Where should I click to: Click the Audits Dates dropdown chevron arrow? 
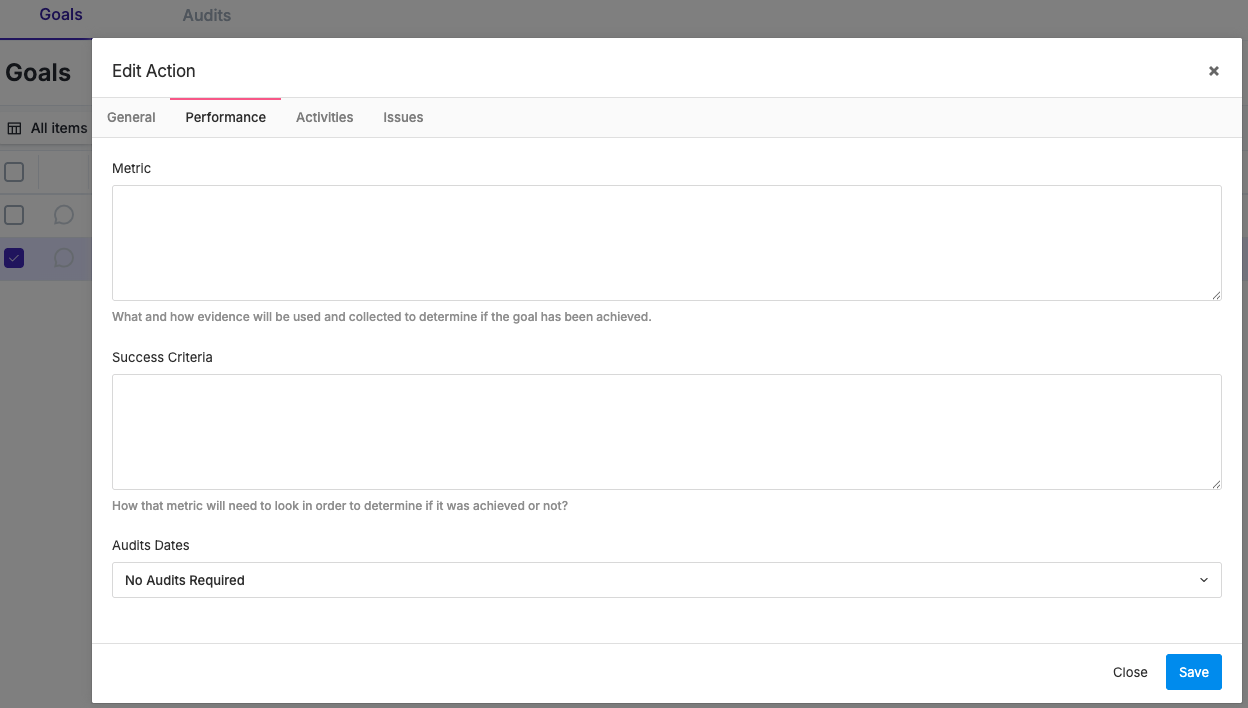point(1203,580)
